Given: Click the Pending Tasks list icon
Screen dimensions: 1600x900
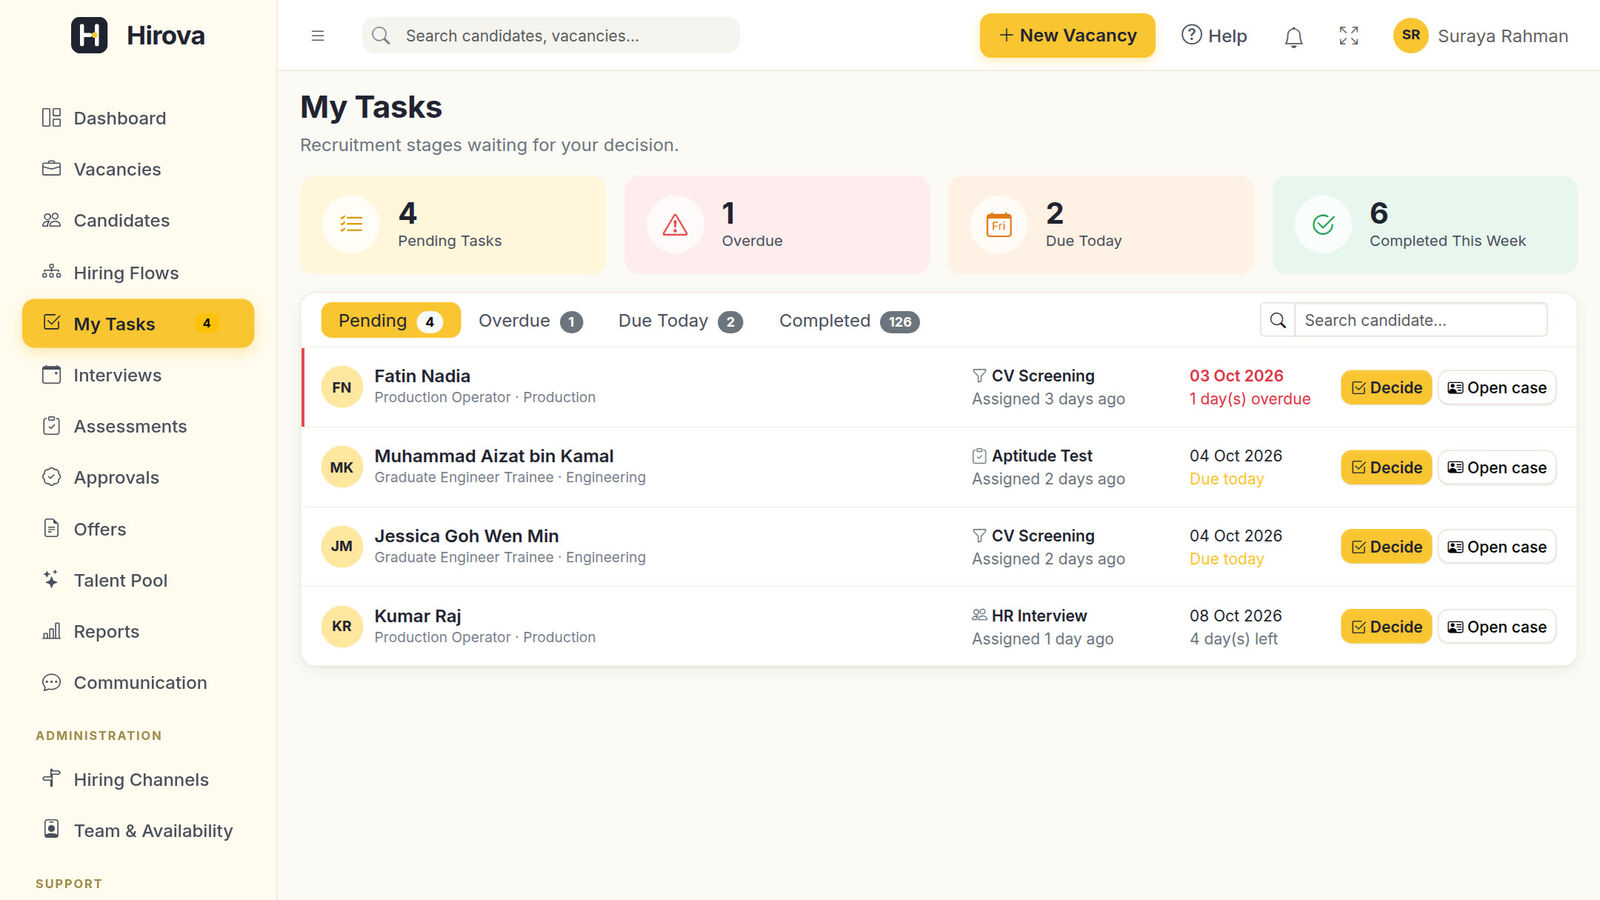Looking at the screenshot, I should [x=351, y=224].
